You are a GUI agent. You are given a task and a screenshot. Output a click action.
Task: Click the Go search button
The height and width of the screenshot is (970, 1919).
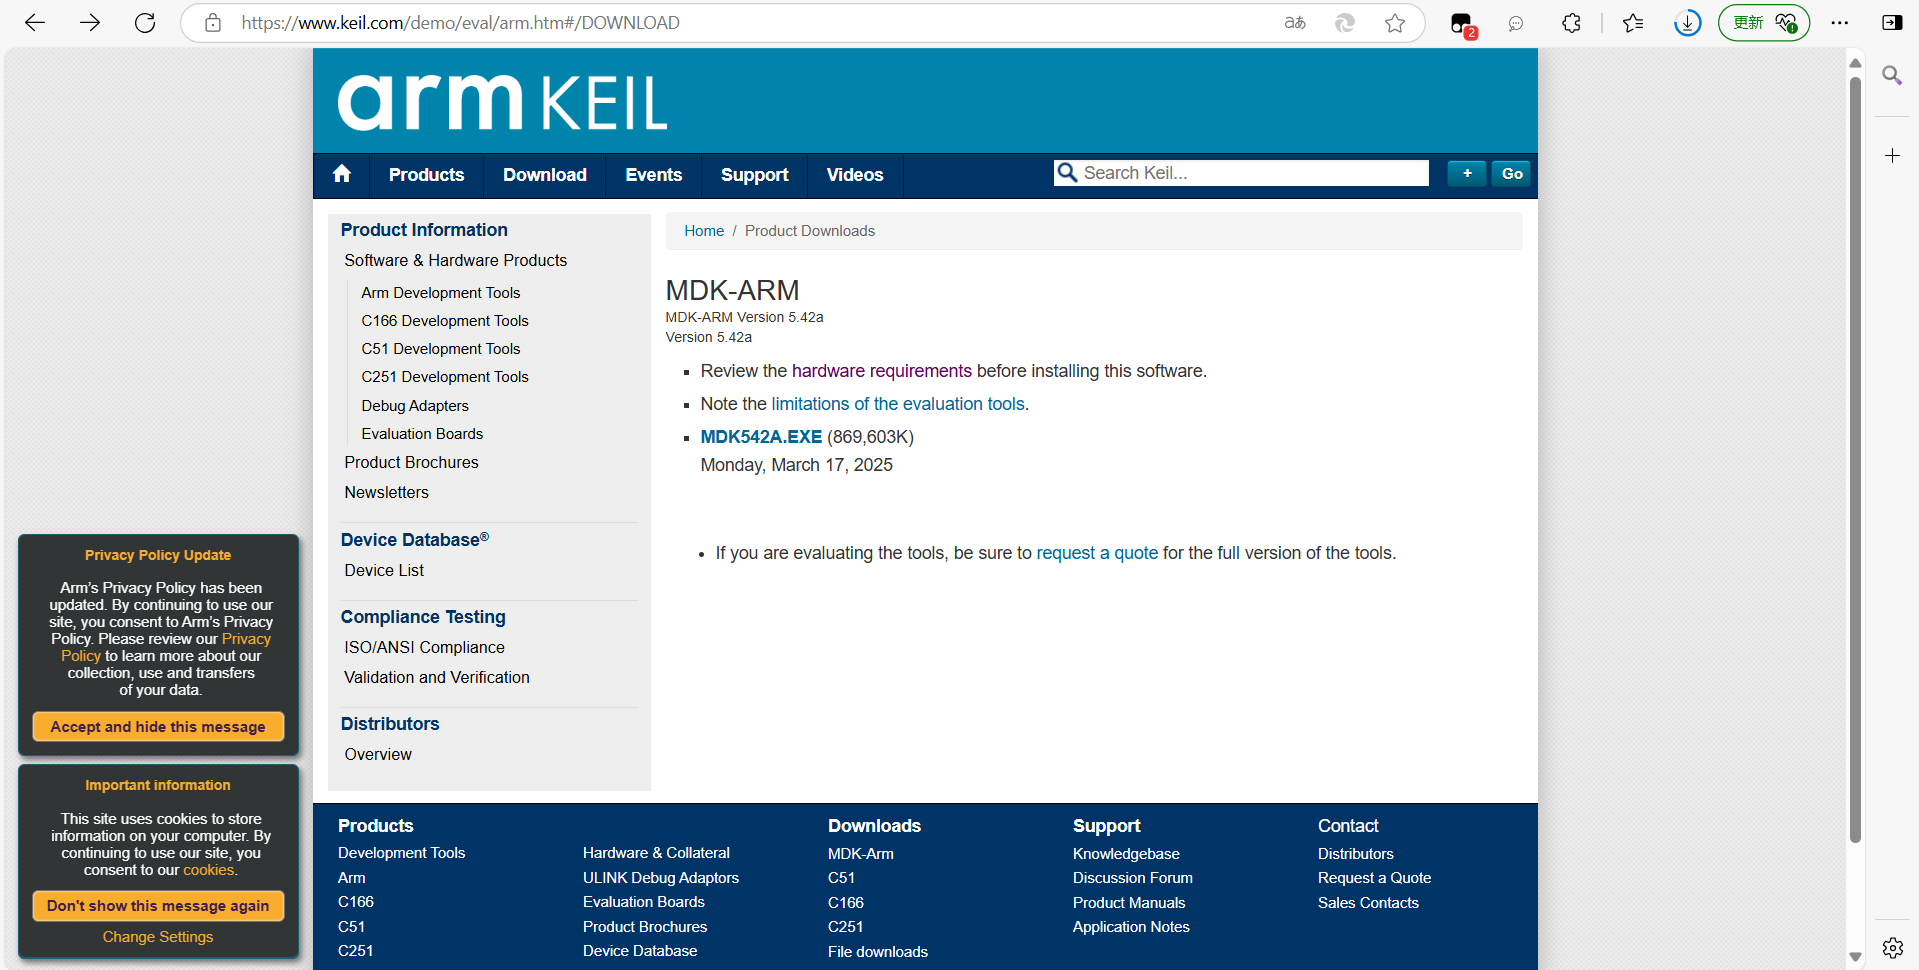tap(1512, 173)
